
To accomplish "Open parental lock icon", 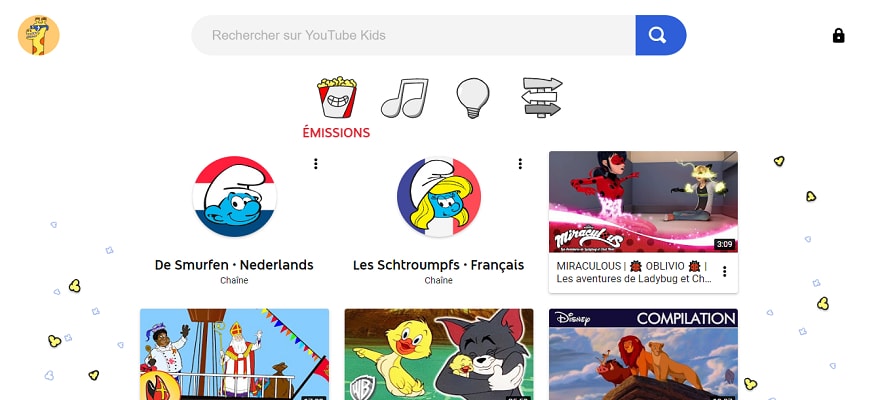I will click(838, 36).
